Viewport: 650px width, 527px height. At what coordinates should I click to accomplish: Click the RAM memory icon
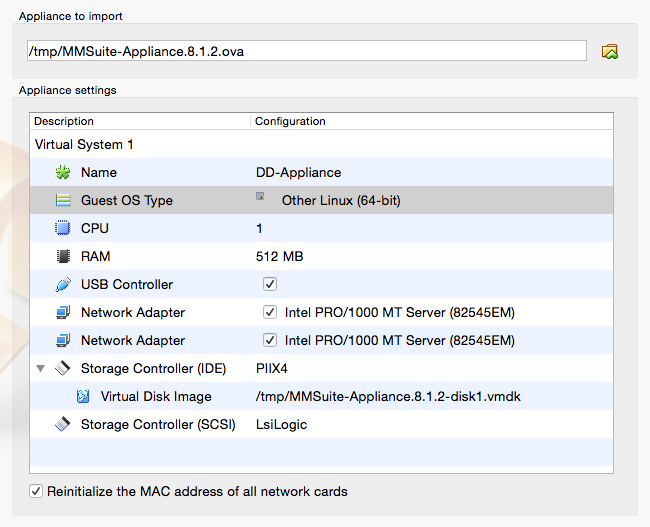coord(62,257)
